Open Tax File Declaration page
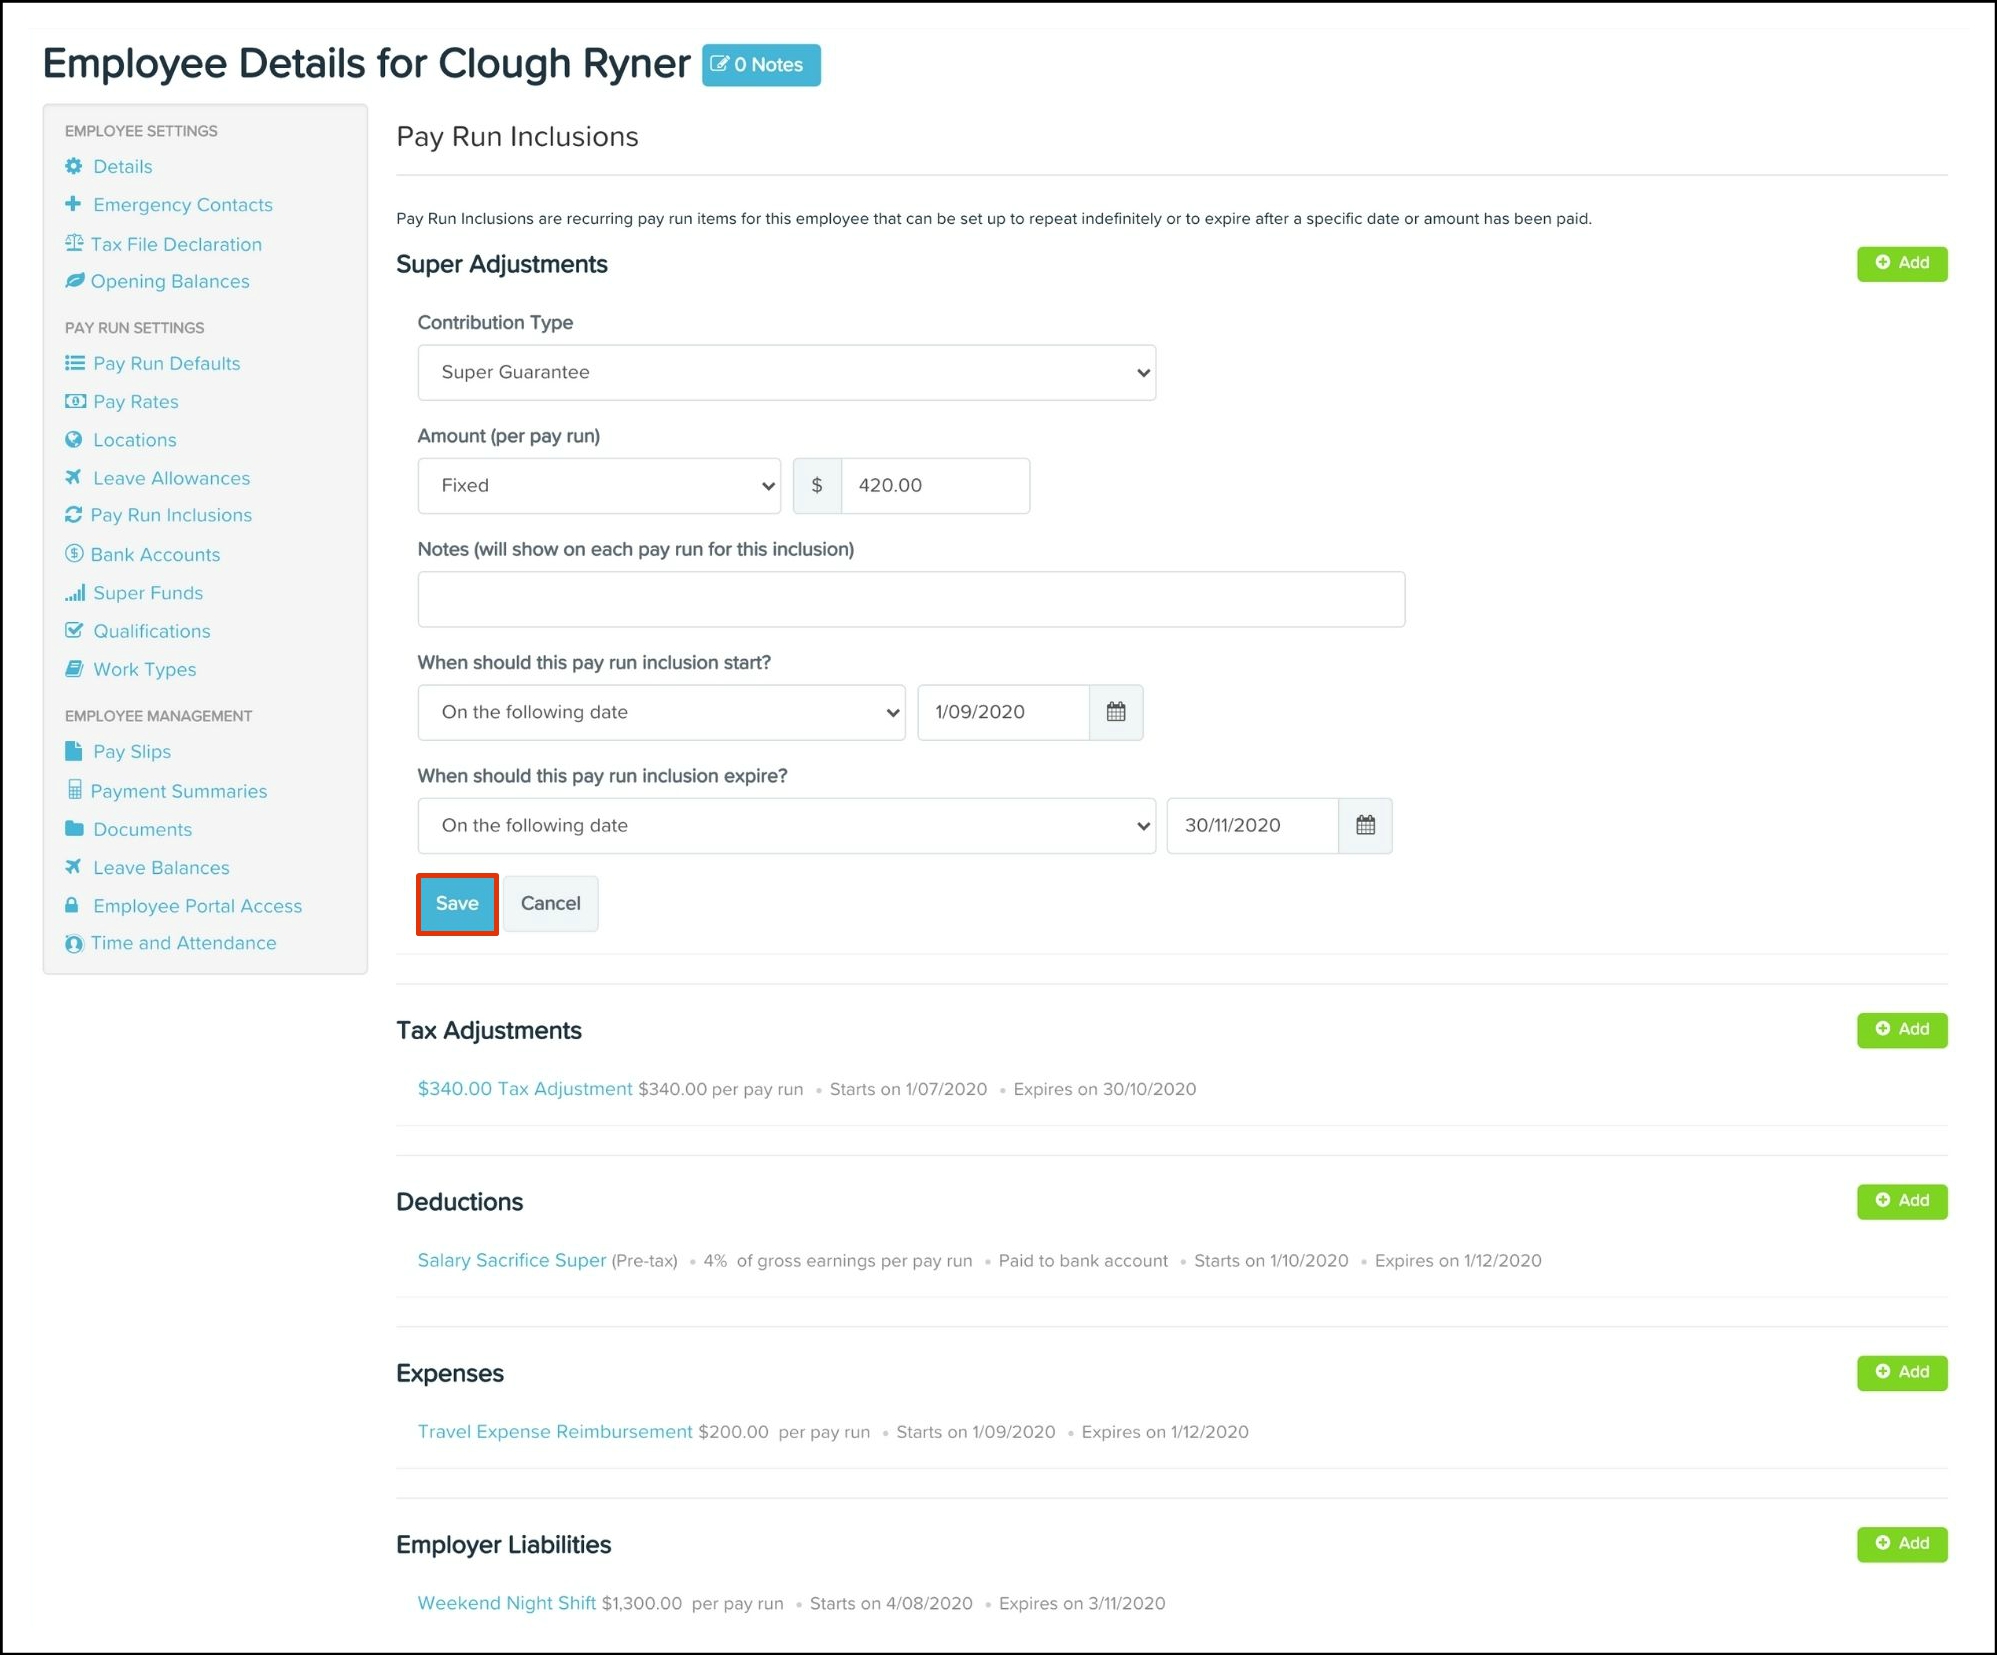Viewport: 1997px width, 1655px height. point(176,244)
